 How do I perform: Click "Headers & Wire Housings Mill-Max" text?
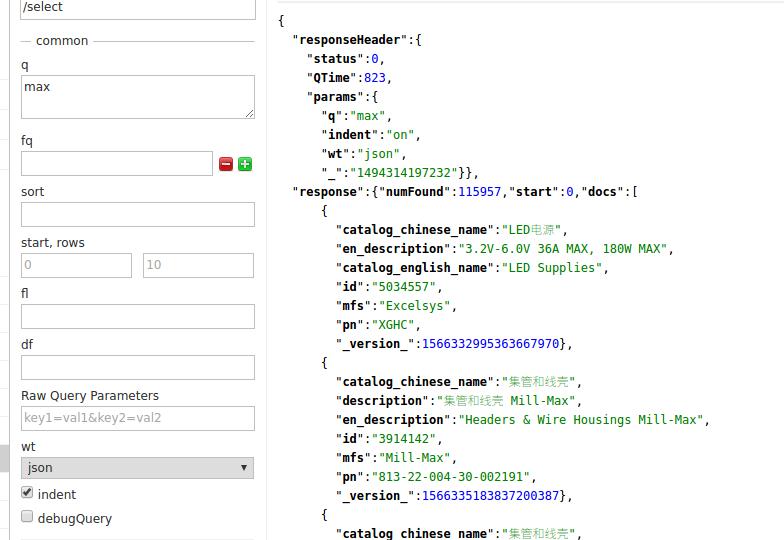tap(581, 420)
